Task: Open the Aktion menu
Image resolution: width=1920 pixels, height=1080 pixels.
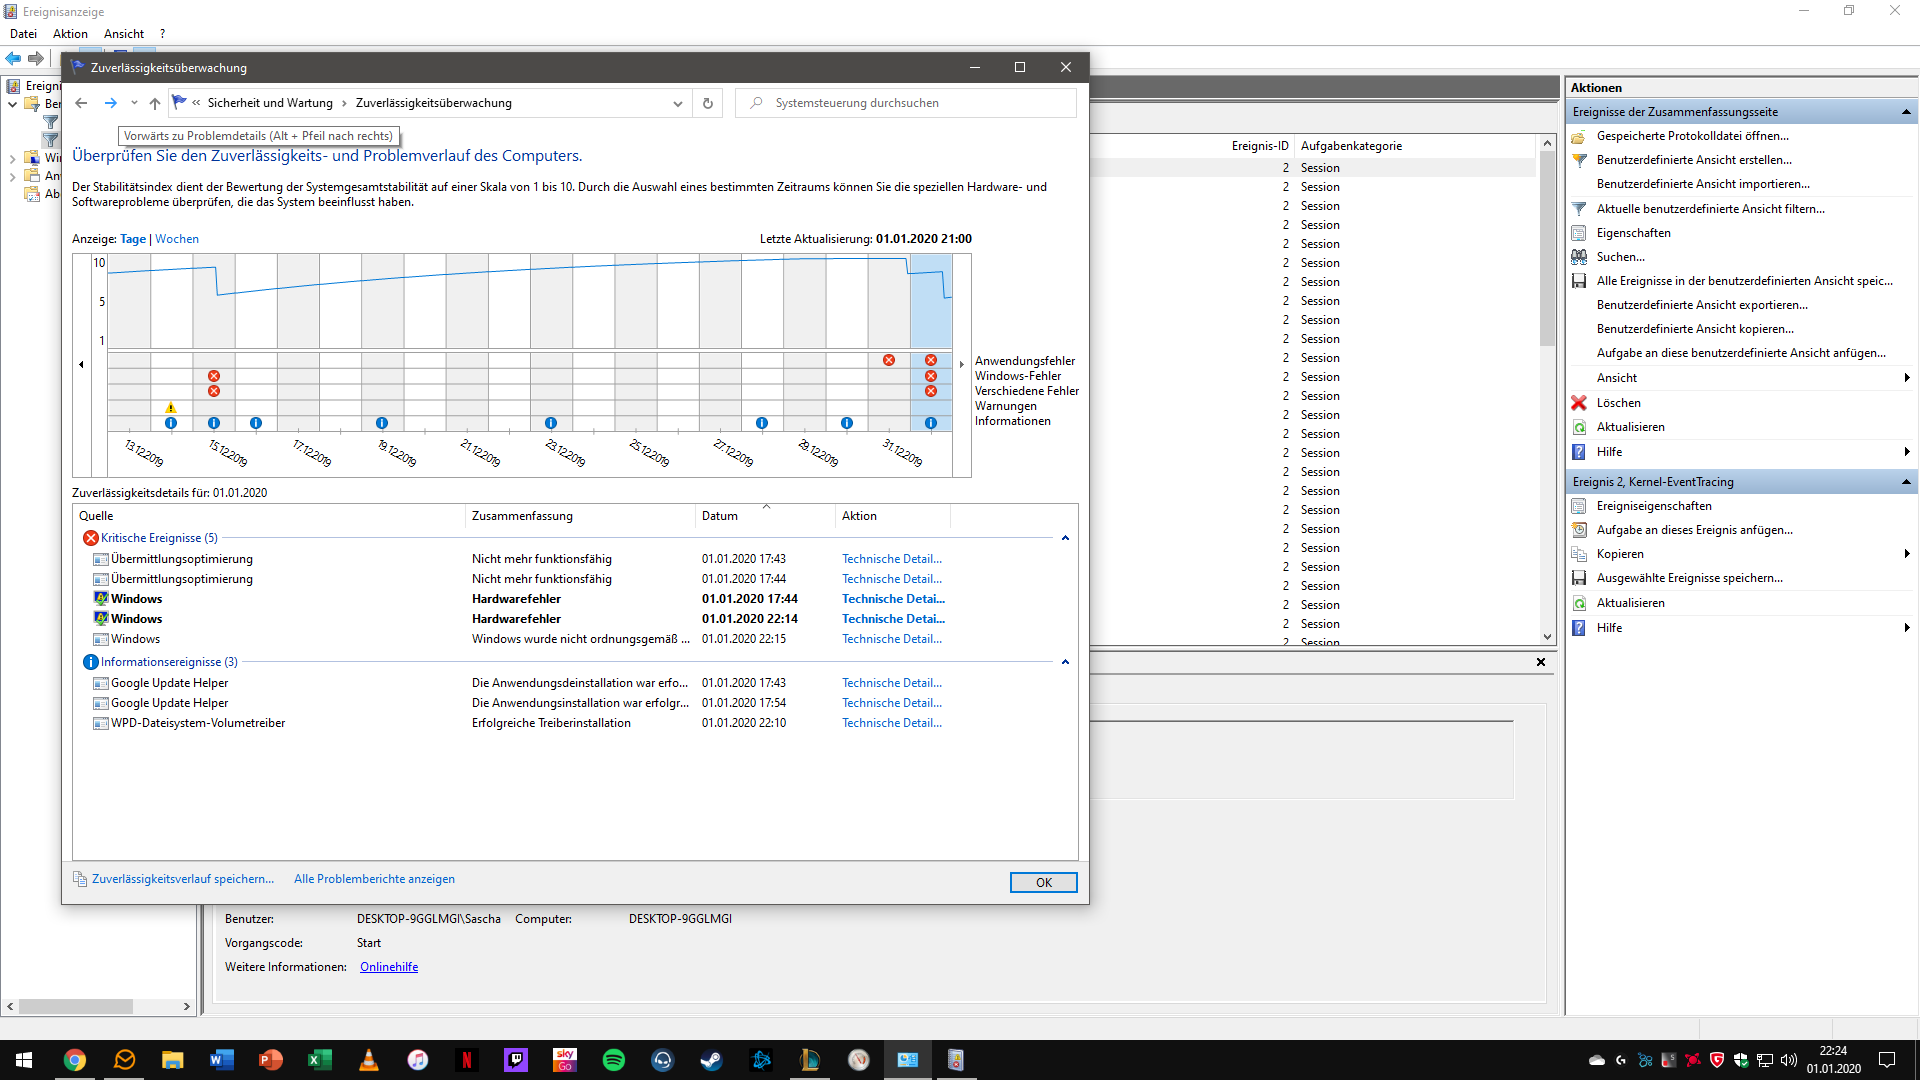Action: click(x=70, y=34)
